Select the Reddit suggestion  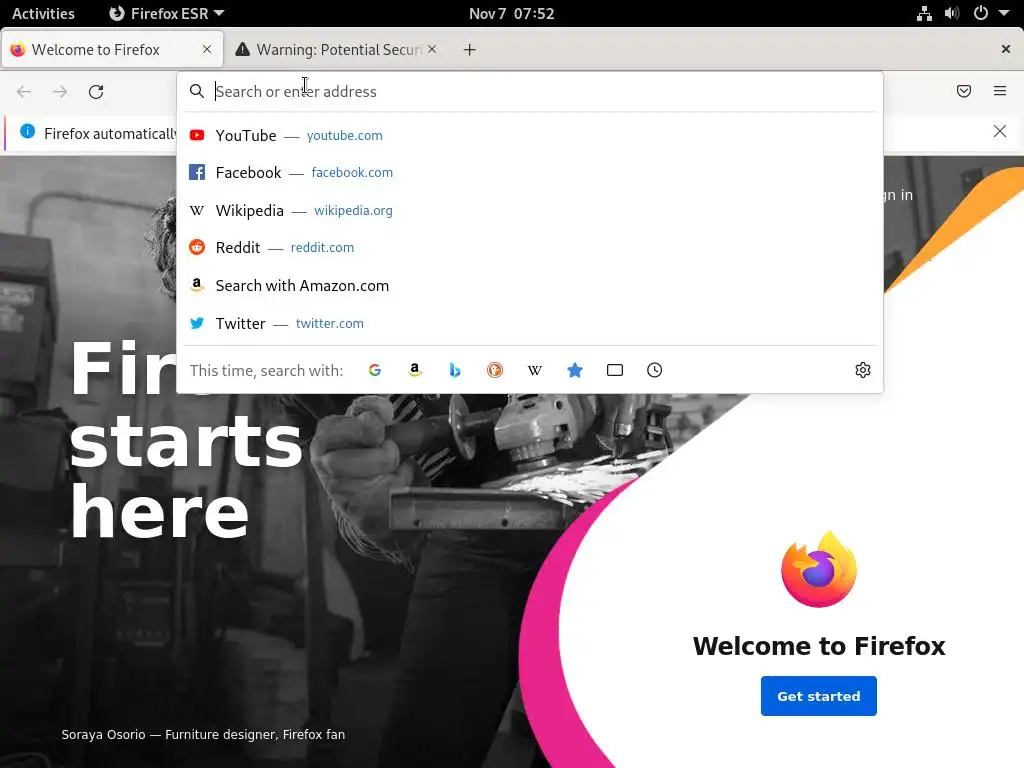pyautogui.click(x=530, y=248)
